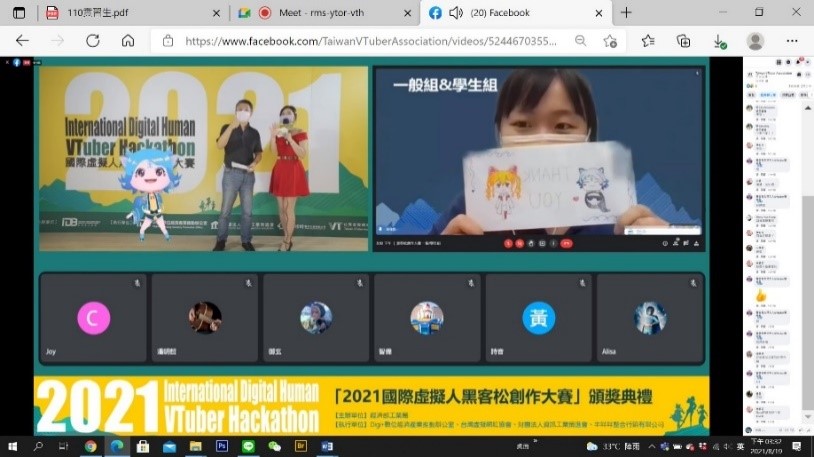Reload the Facebook video page
The width and height of the screenshot is (814, 457).
(92, 41)
